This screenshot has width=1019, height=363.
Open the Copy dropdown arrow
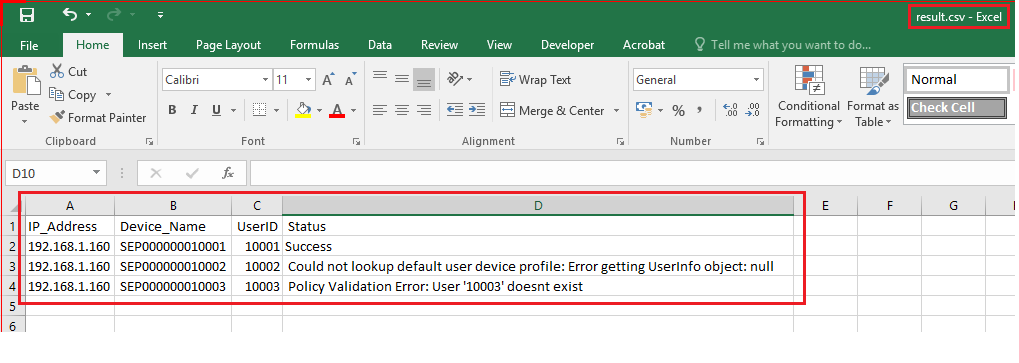pos(108,95)
